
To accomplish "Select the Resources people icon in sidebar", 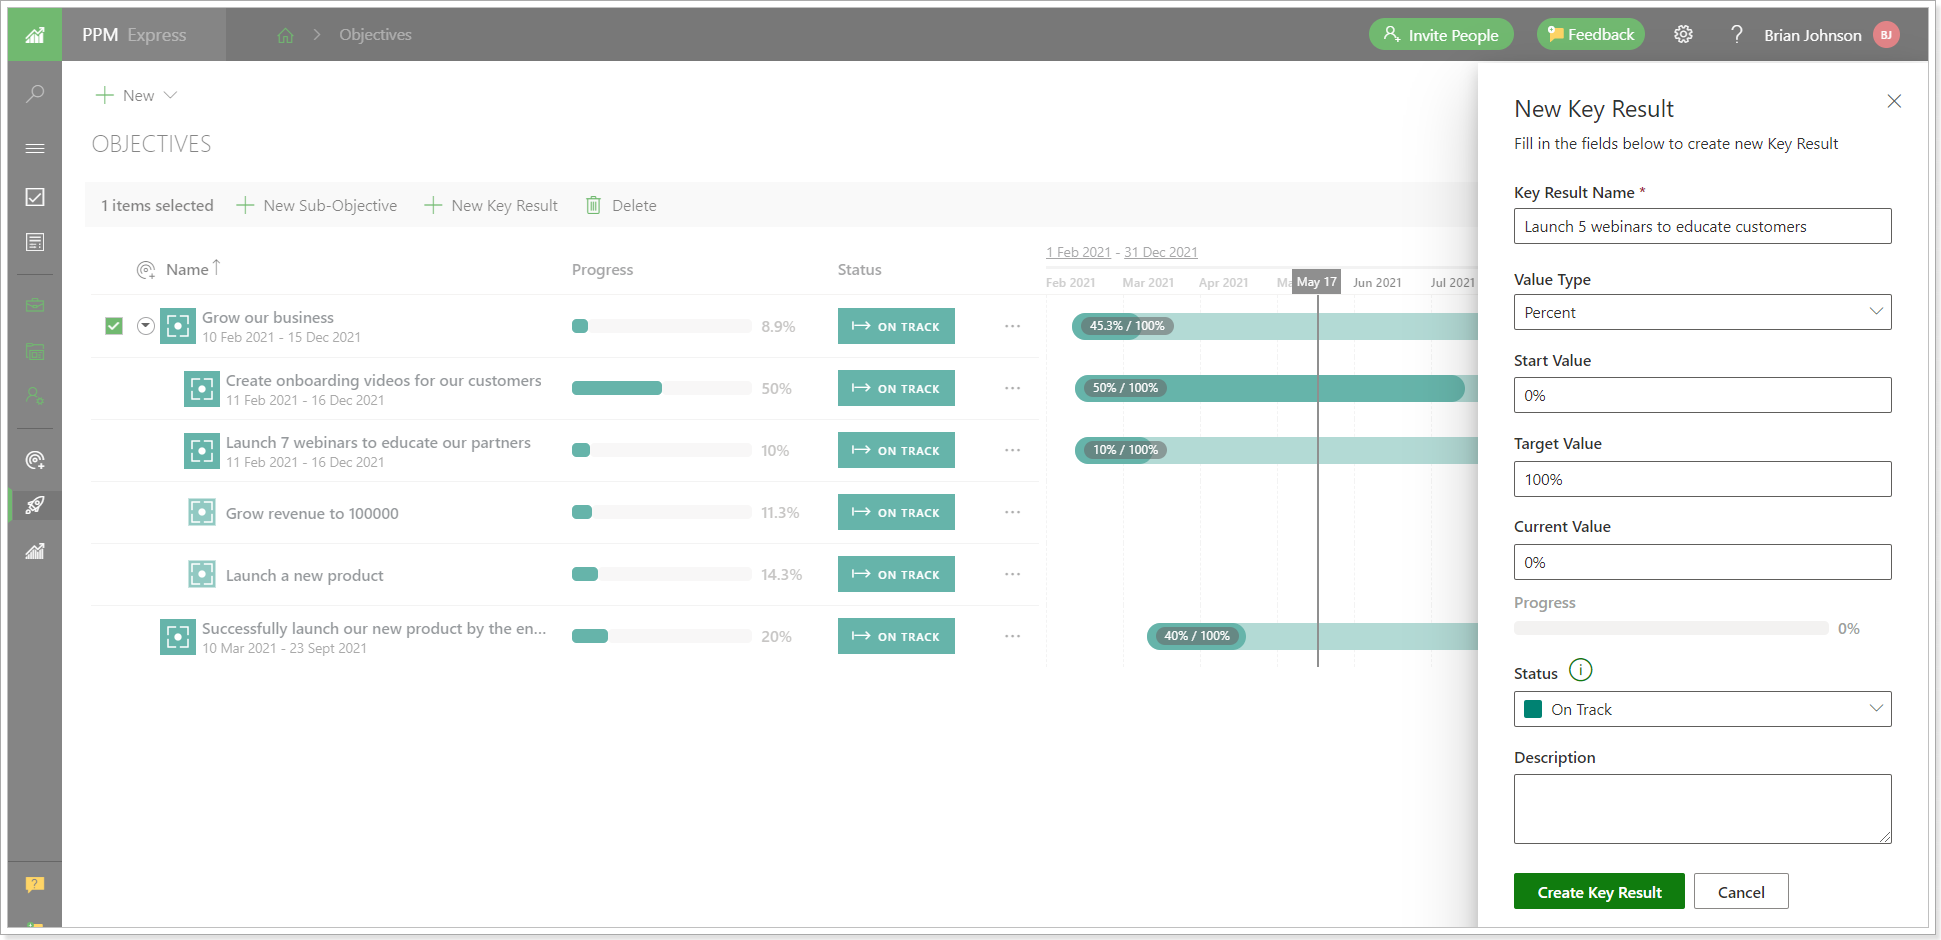I will (35, 396).
